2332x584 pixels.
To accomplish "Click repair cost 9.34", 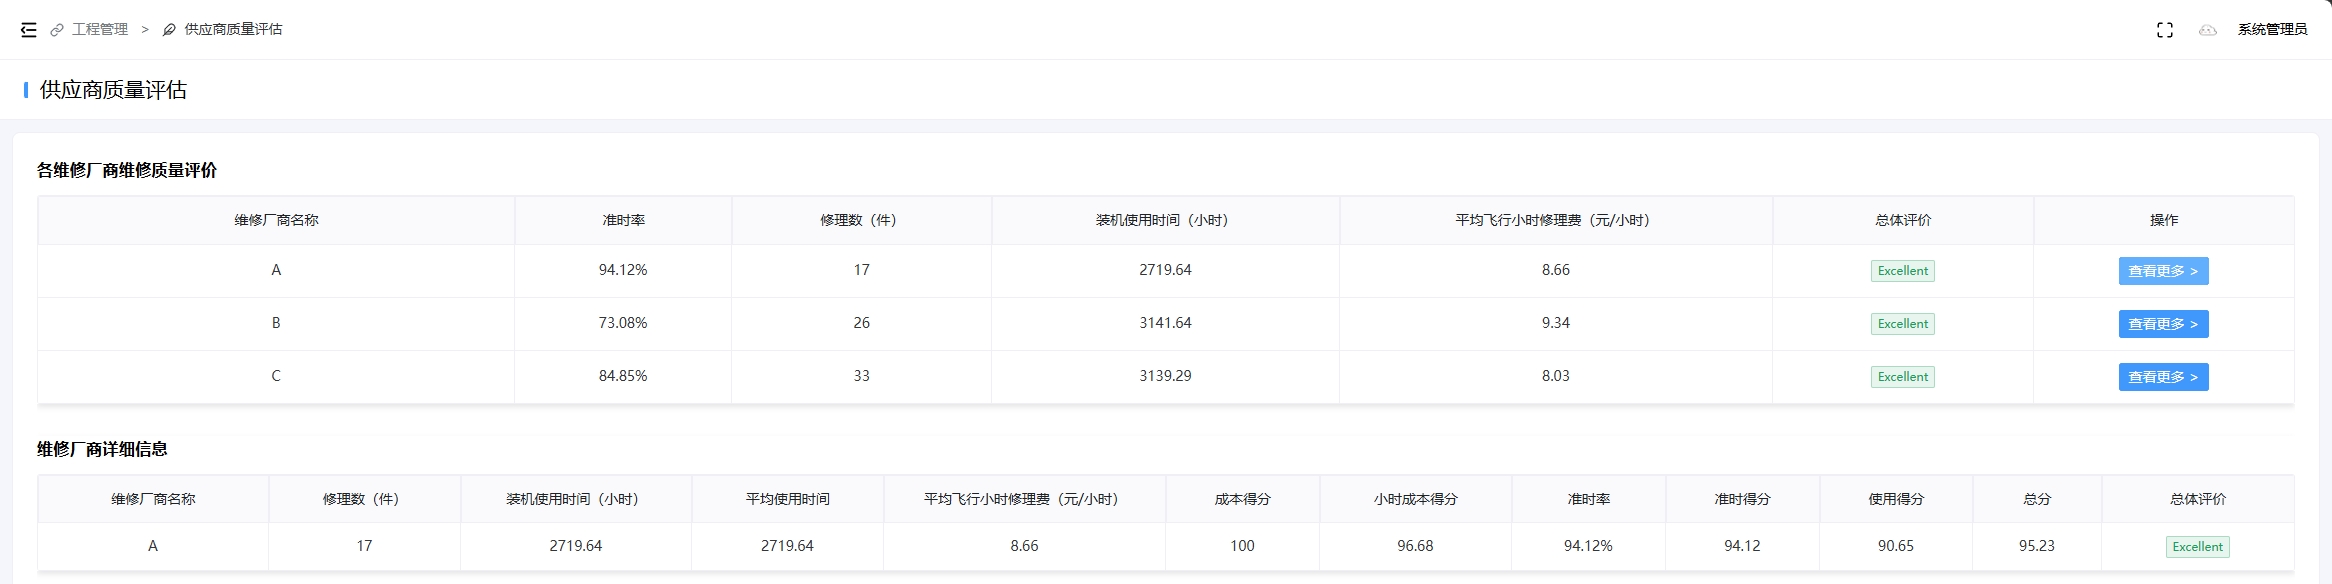I will [1556, 323].
